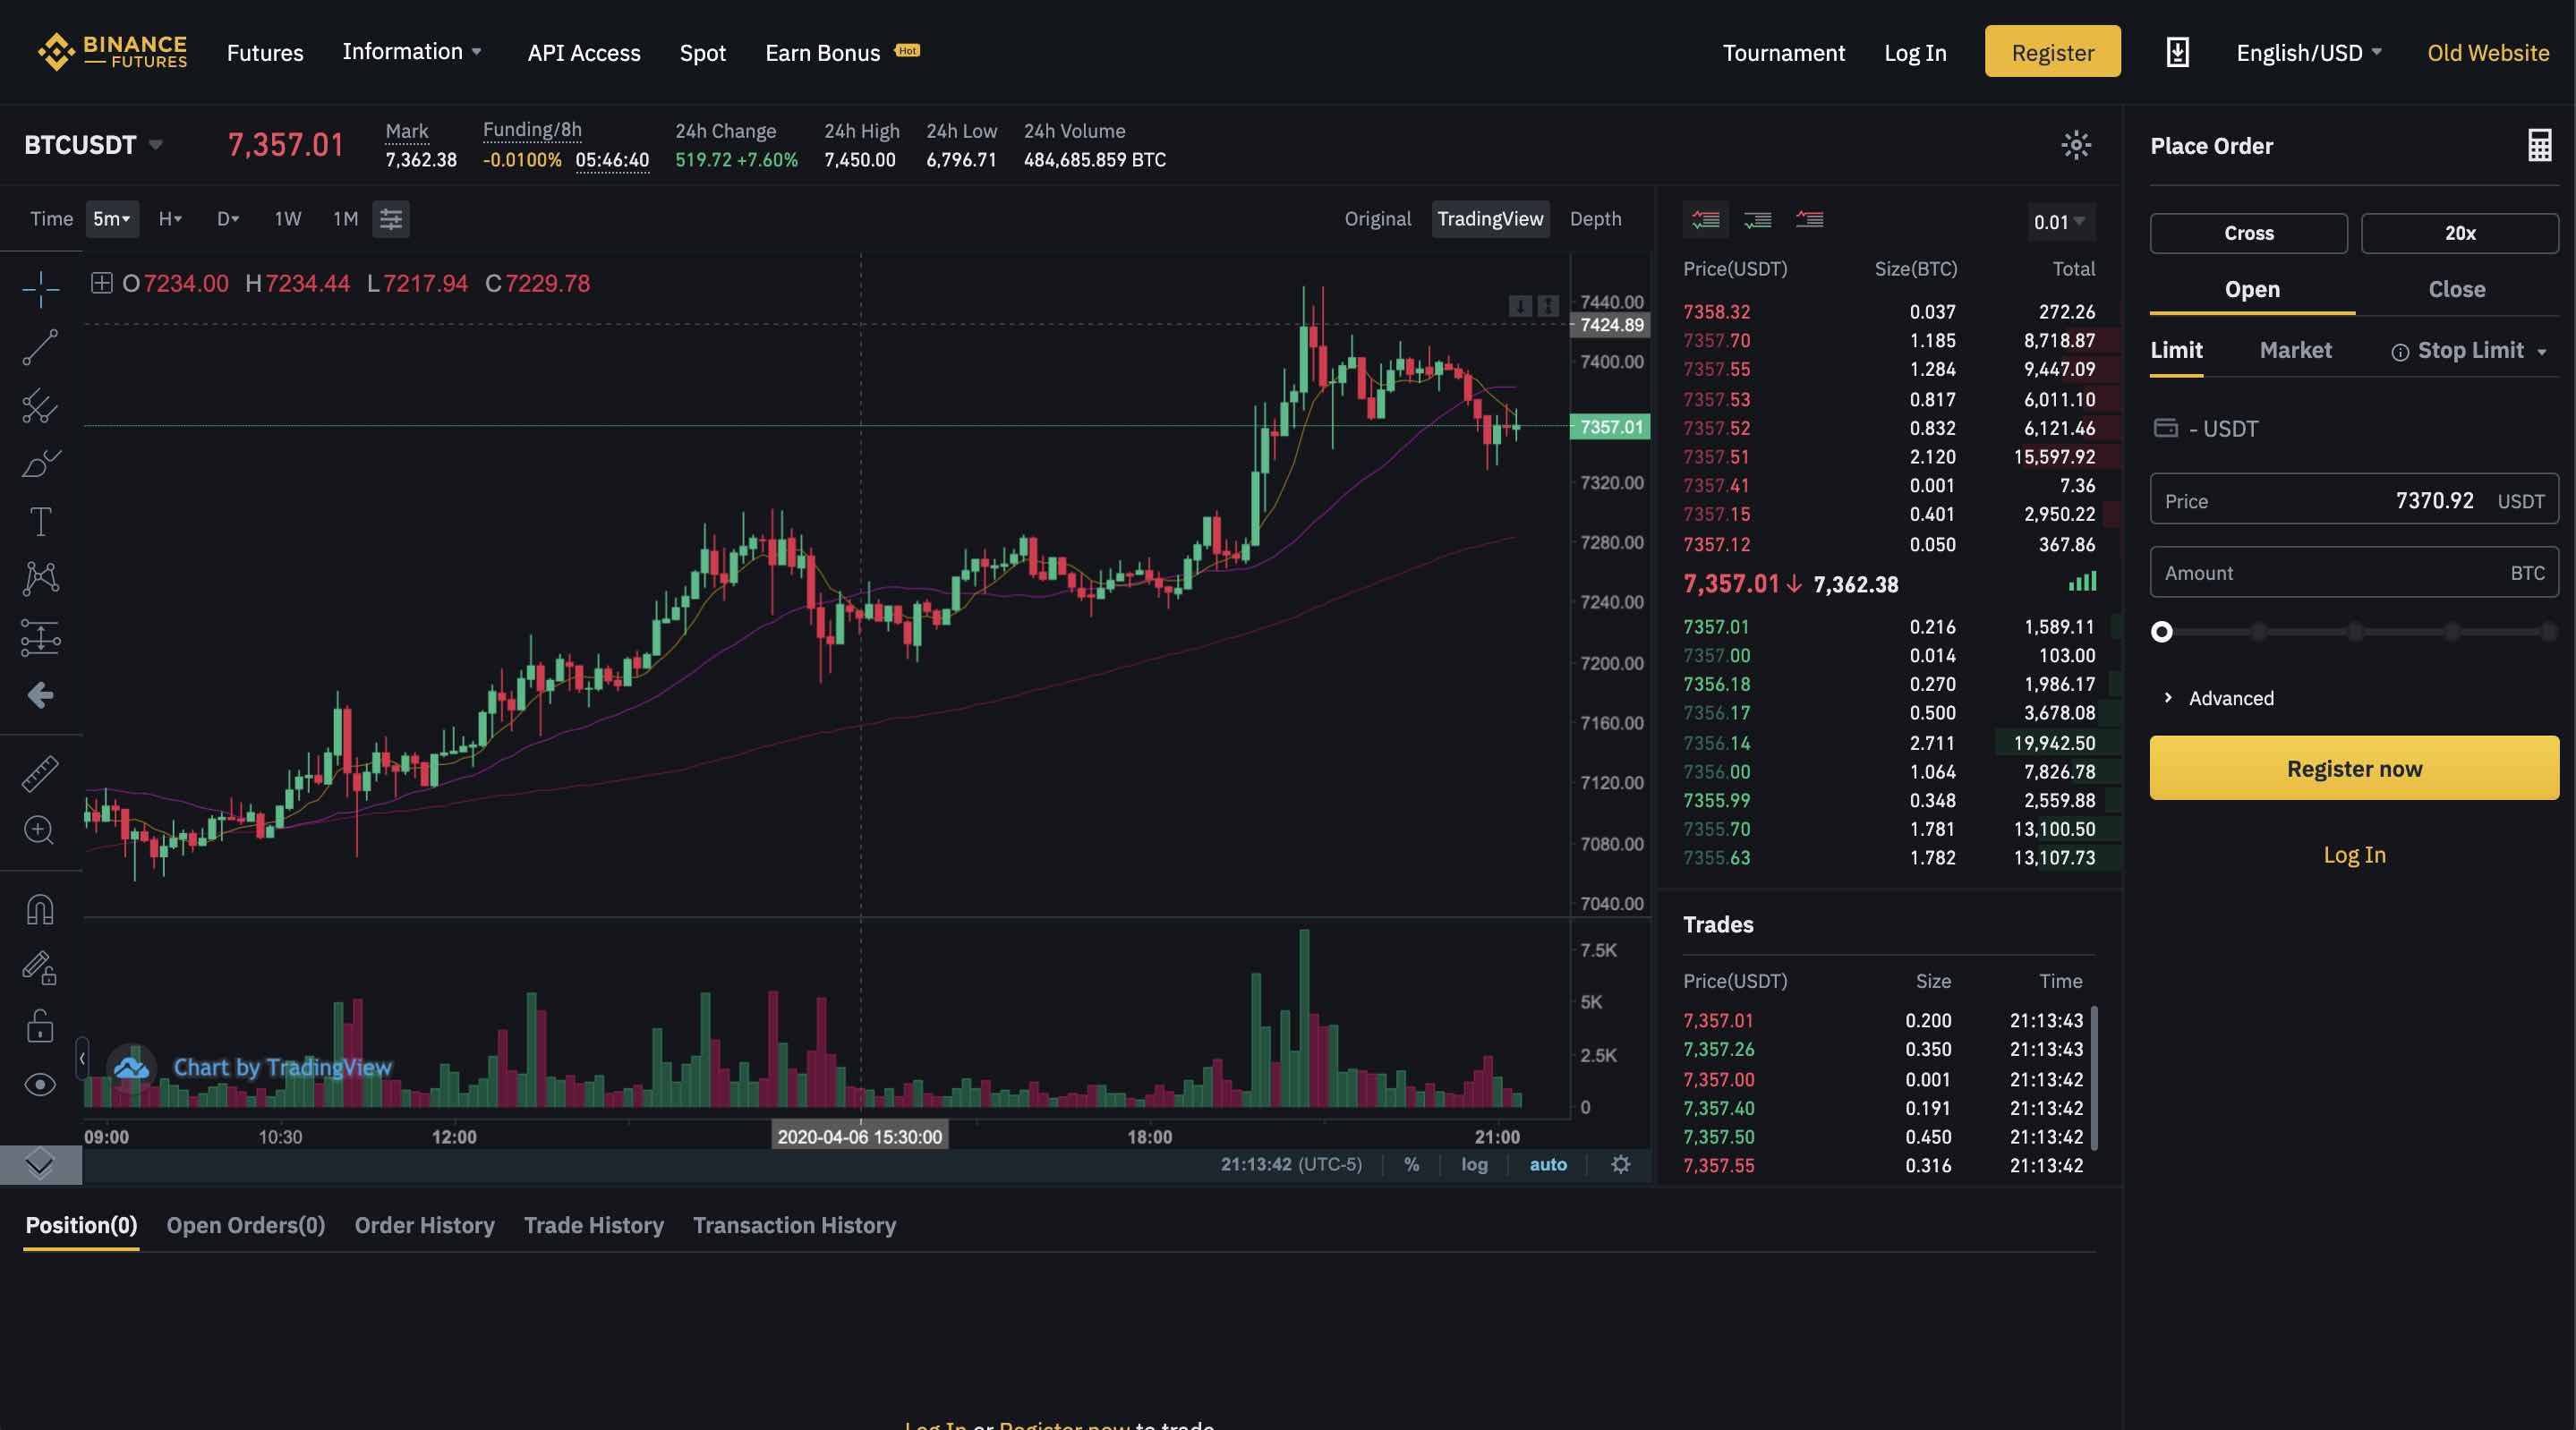Open the BTCUSDT pair selector dropdown
2576x1430 pixels.
pyautogui.click(x=92, y=144)
